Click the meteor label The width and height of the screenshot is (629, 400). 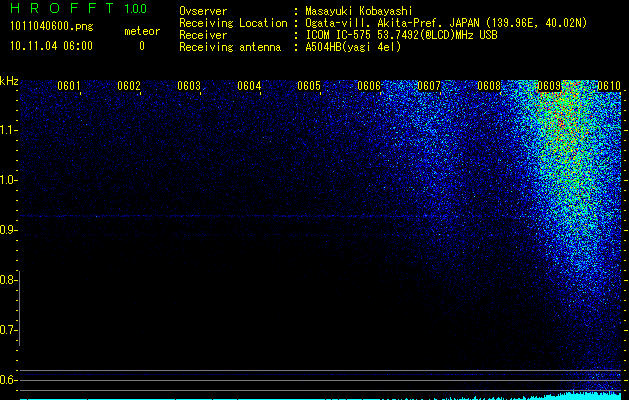pos(142,31)
